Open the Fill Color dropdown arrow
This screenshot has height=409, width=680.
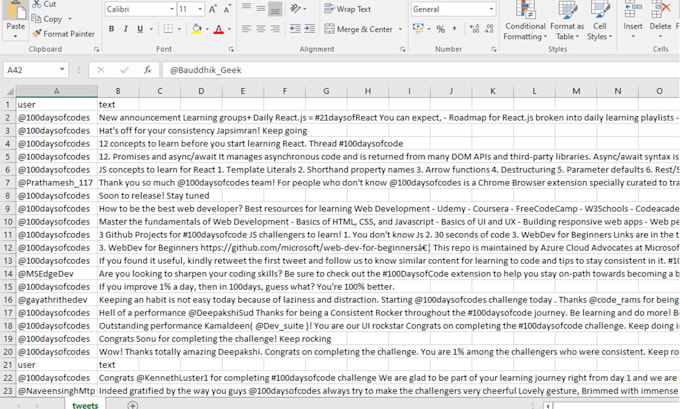(207, 29)
